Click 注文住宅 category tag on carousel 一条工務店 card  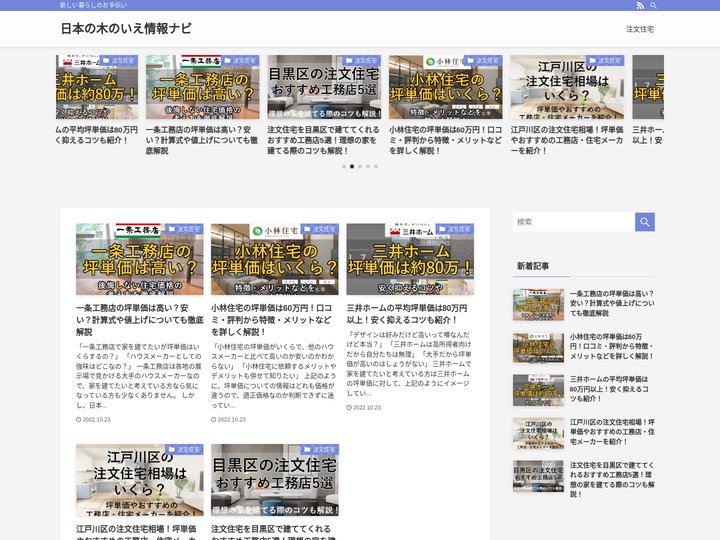coord(240,60)
